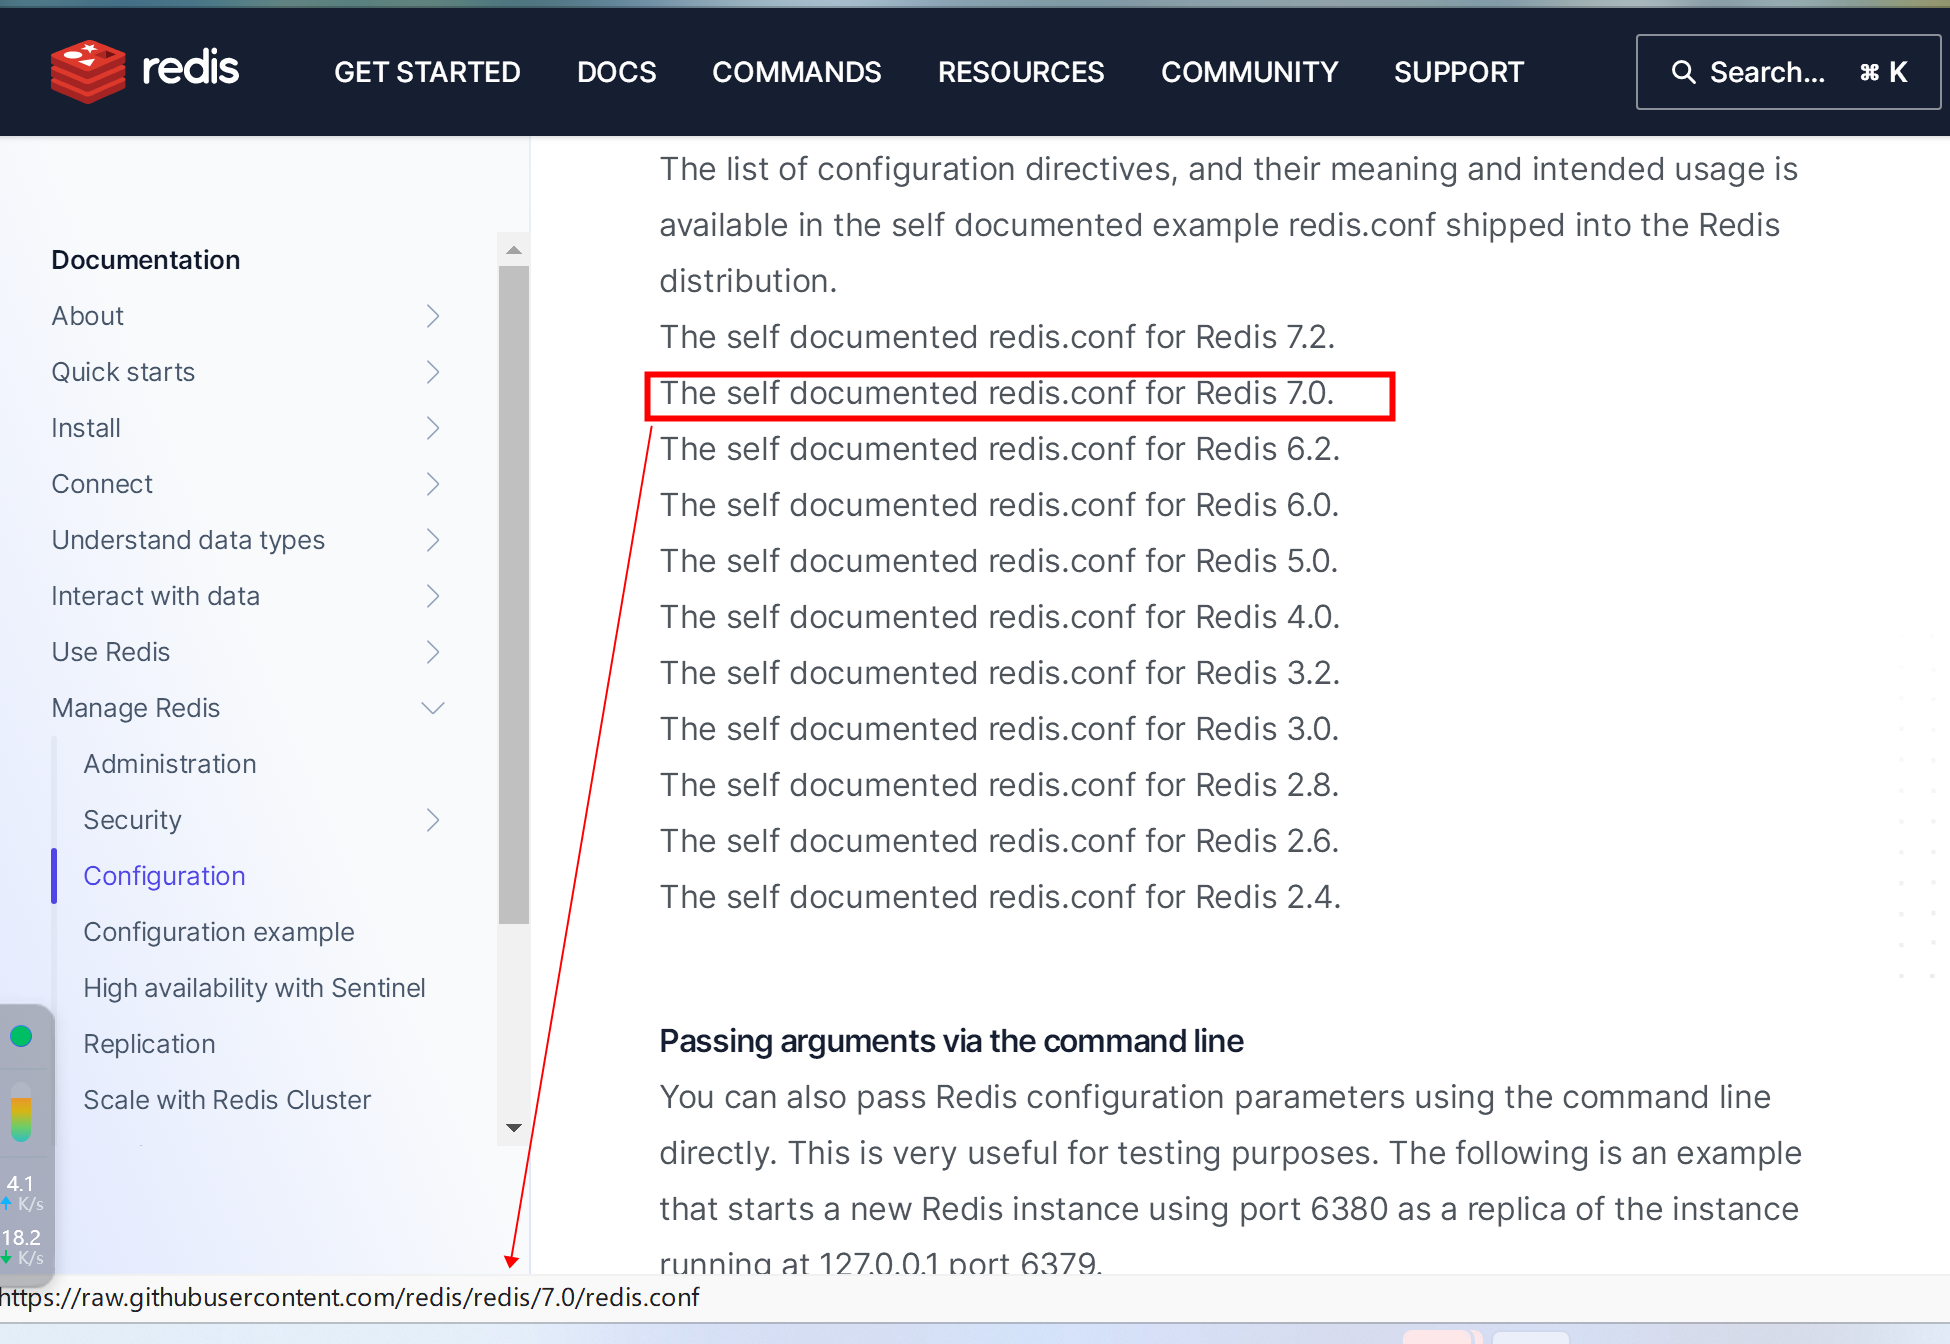The width and height of the screenshot is (1950, 1344).
Task: Select DOCS in the navigation bar
Action: (x=616, y=71)
